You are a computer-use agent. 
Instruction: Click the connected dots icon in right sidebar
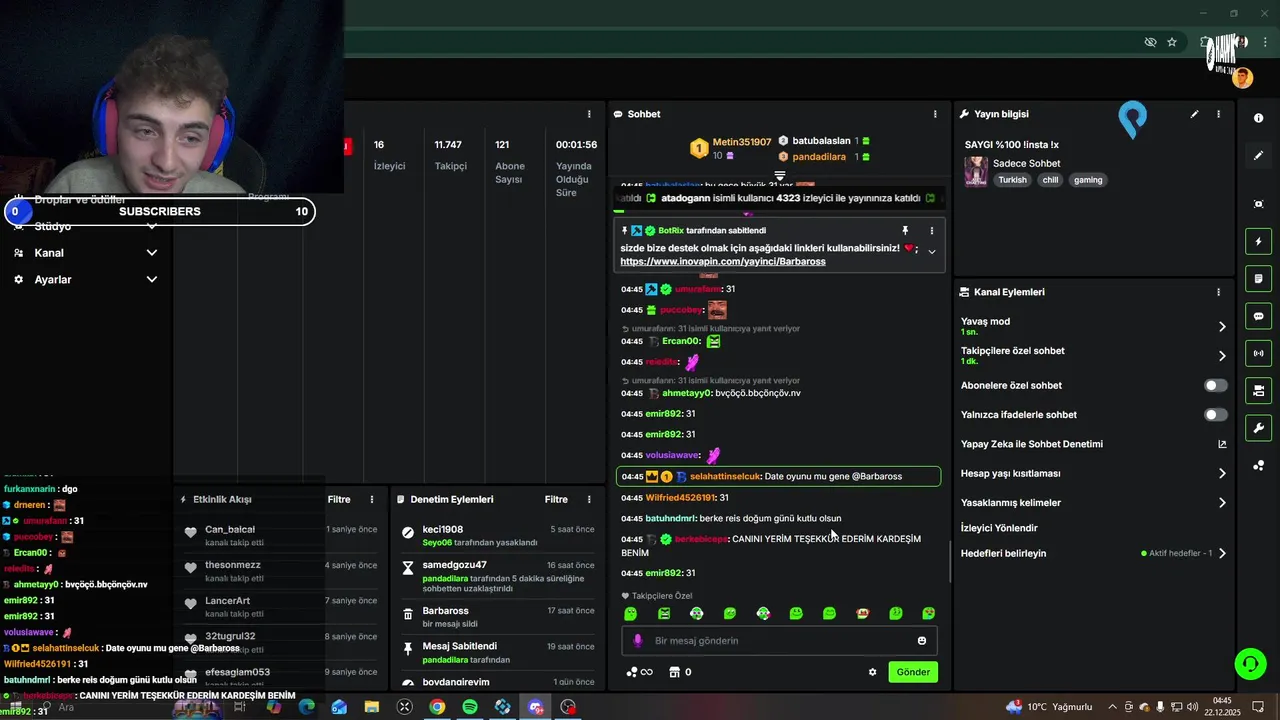[1258, 466]
